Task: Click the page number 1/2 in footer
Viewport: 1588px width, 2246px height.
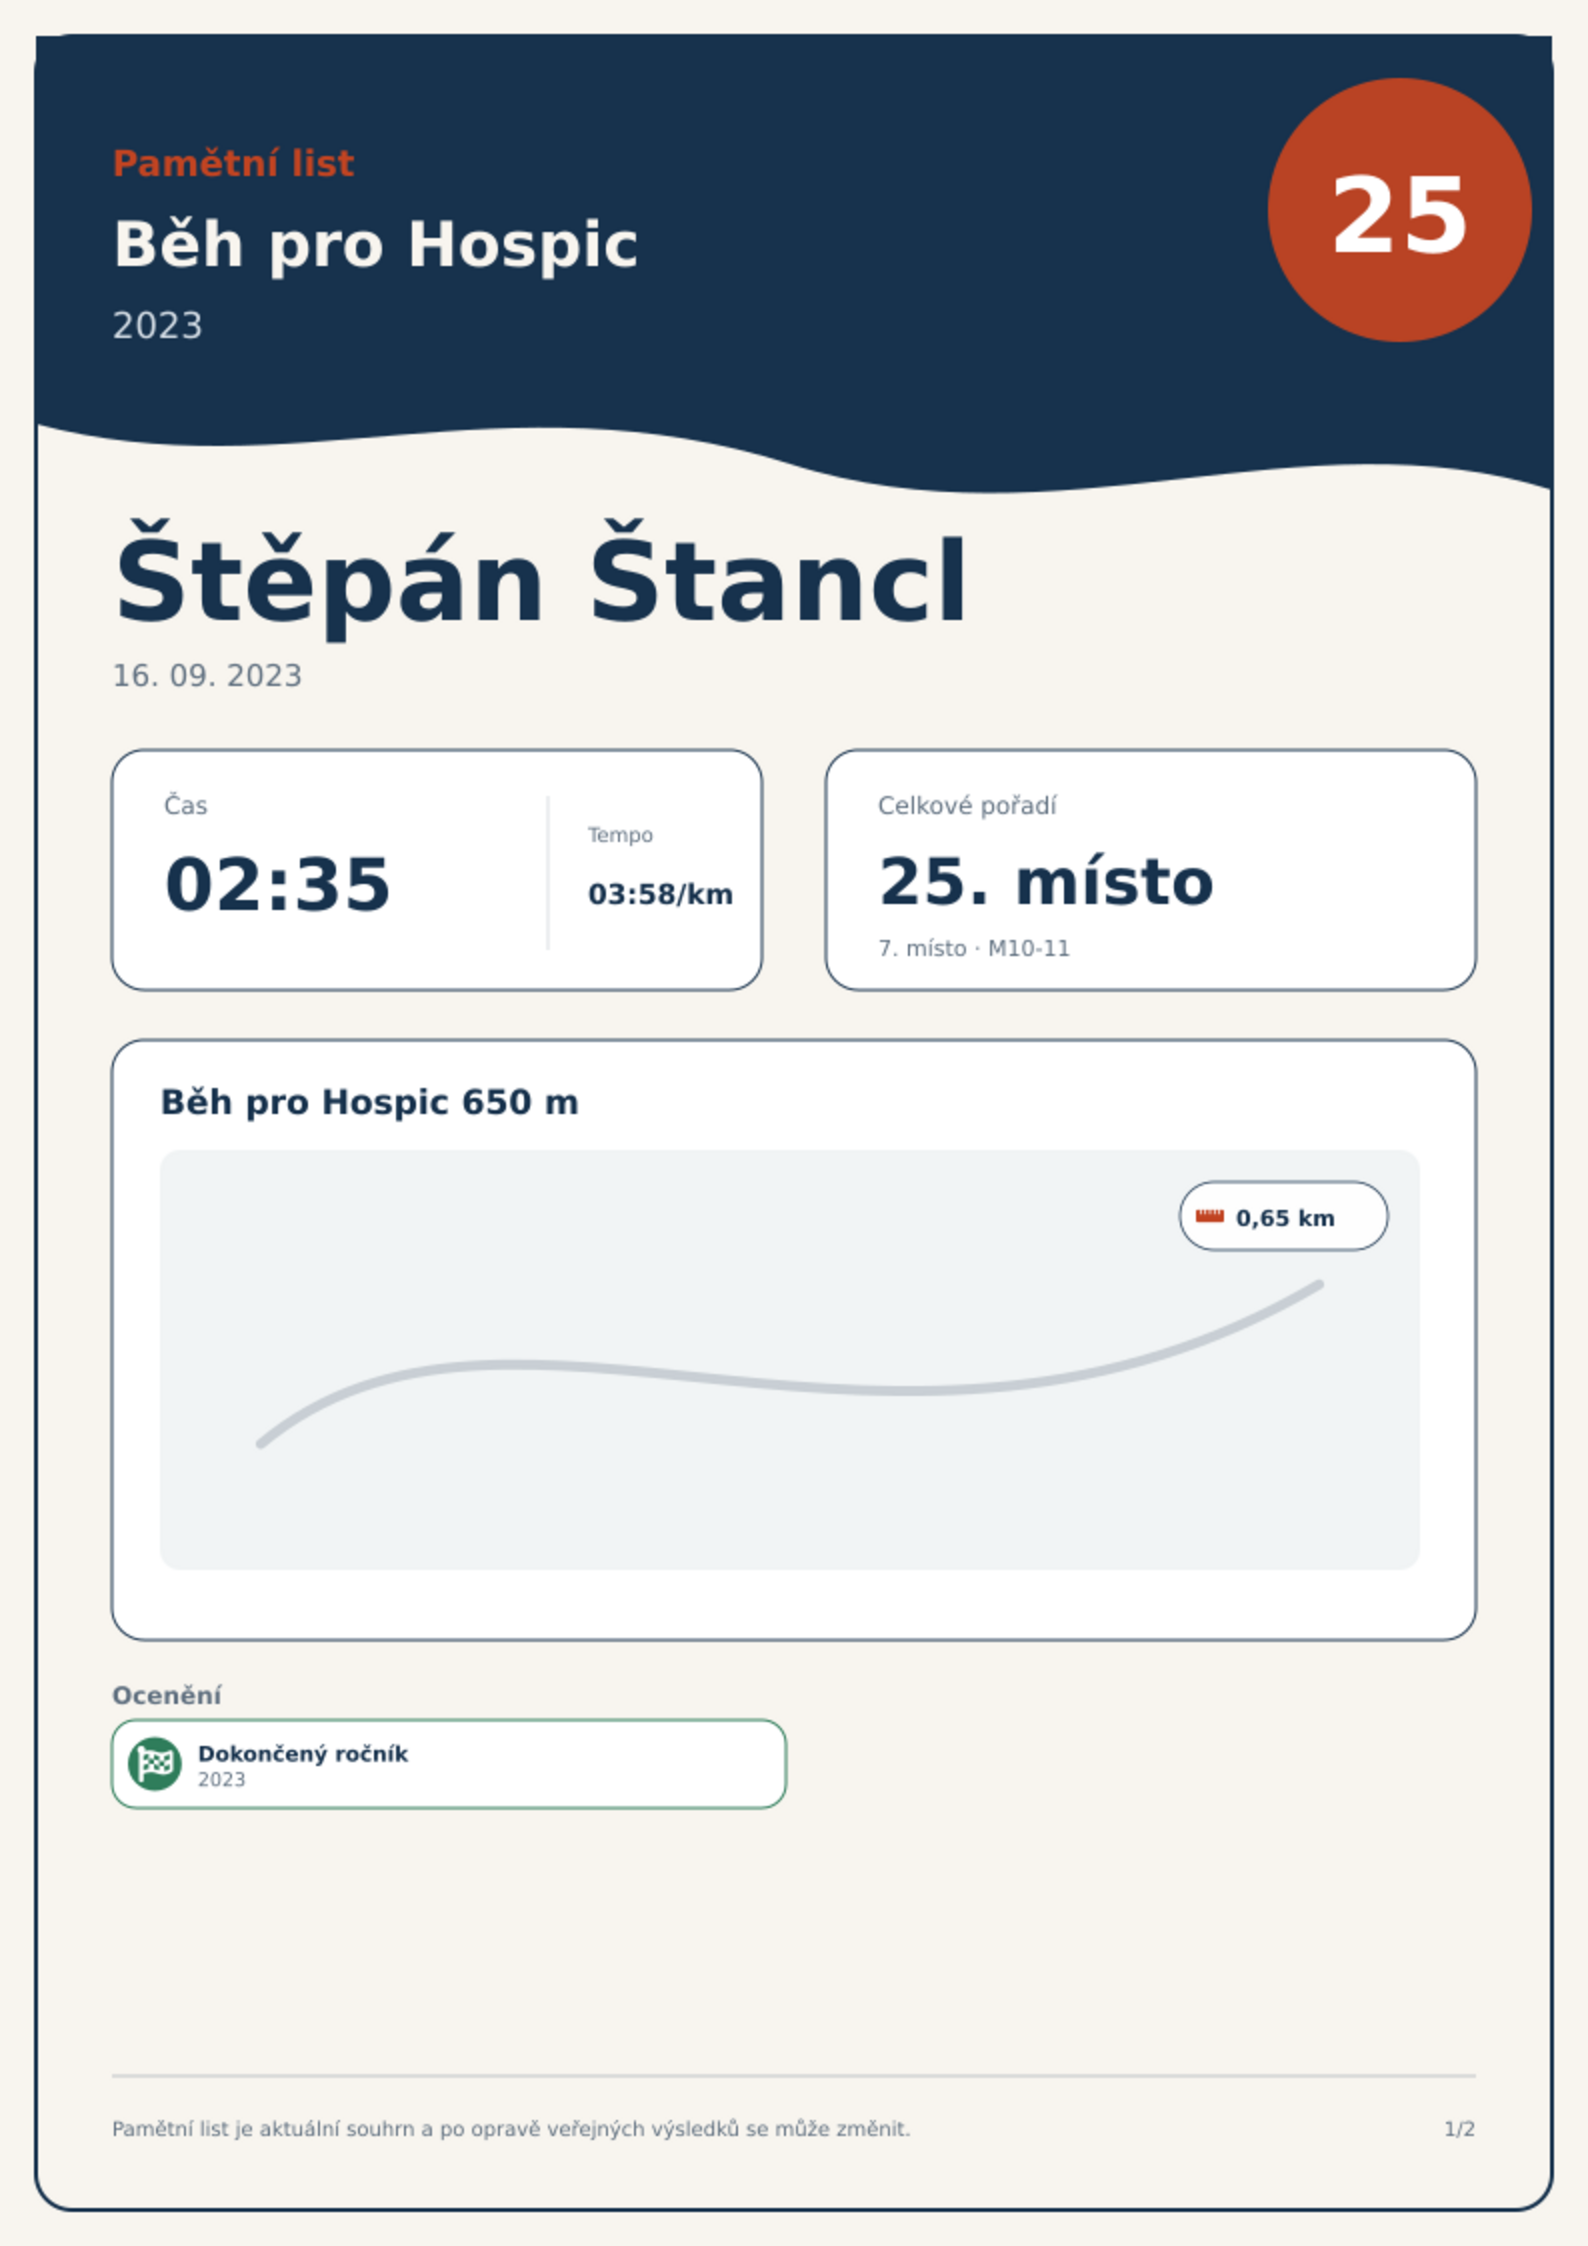Action: pos(1459,2129)
